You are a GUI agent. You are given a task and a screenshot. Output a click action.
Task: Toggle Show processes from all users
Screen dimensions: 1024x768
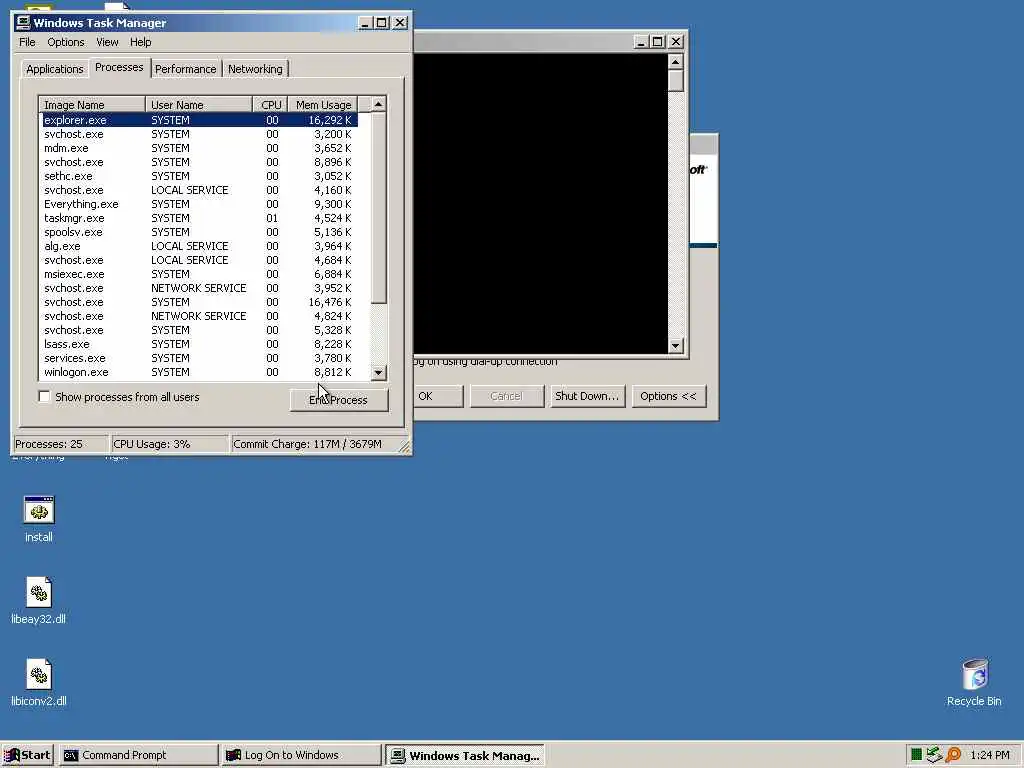[x=44, y=396]
